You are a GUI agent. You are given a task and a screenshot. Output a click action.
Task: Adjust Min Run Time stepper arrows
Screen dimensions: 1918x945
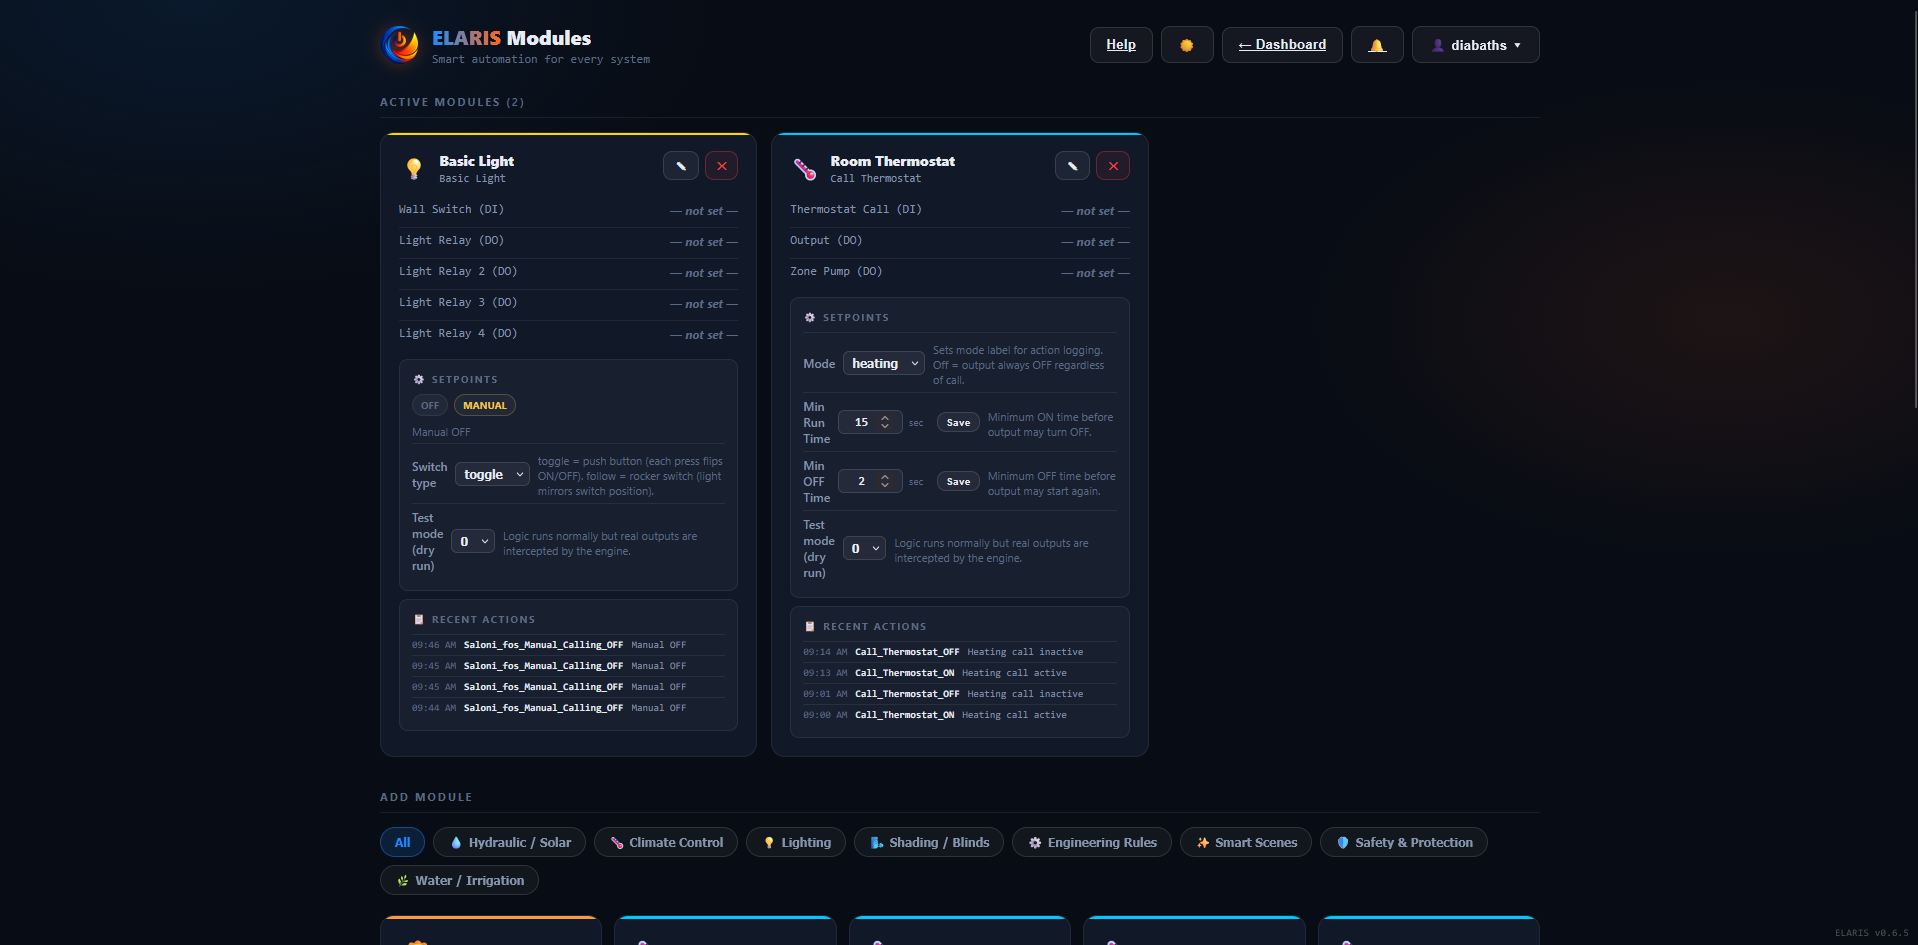click(885, 423)
